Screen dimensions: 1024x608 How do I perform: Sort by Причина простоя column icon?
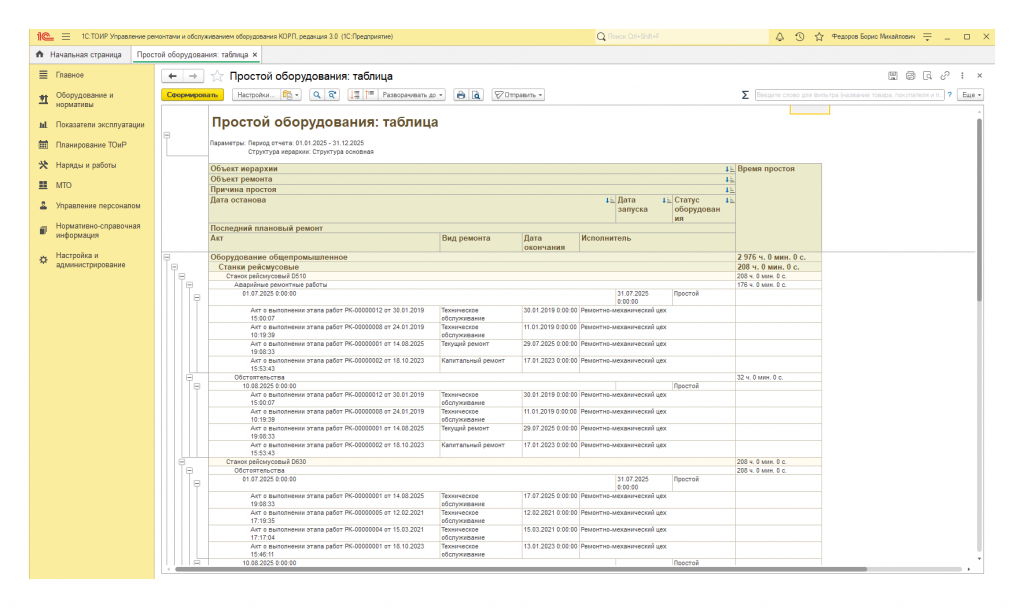click(729, 190)
